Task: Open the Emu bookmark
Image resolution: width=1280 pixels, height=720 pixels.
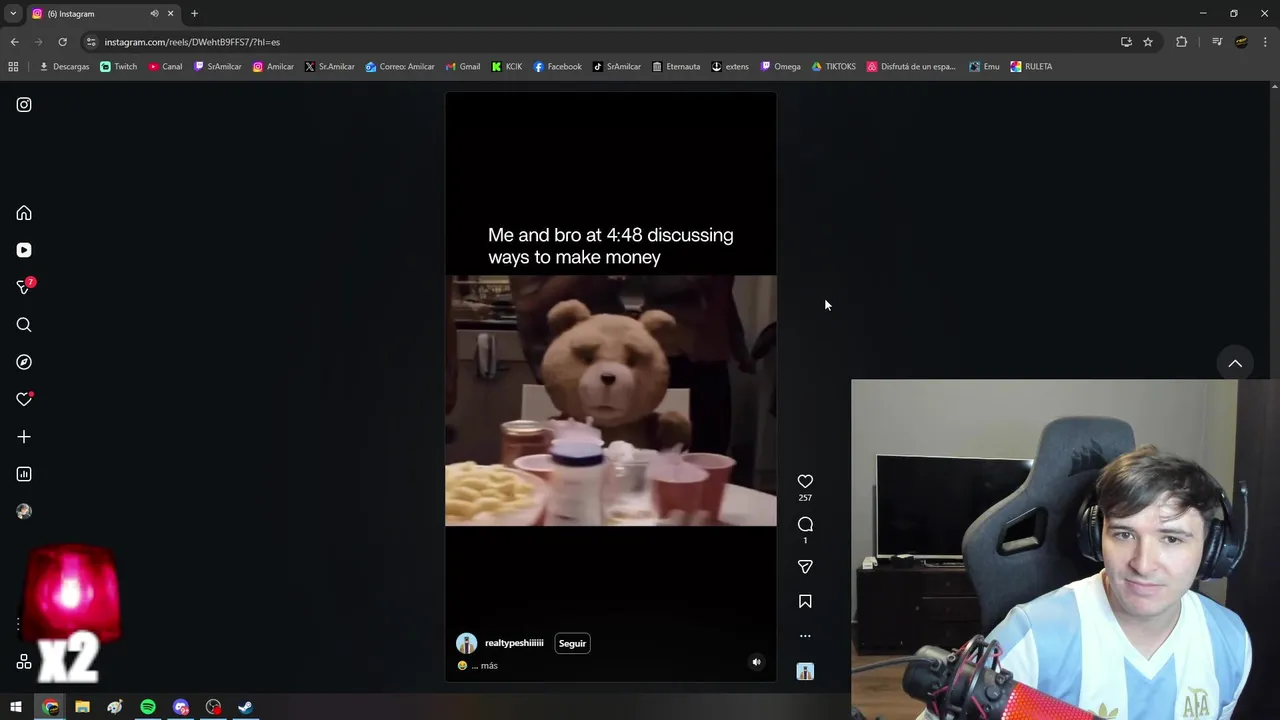Action: (984, 67)
